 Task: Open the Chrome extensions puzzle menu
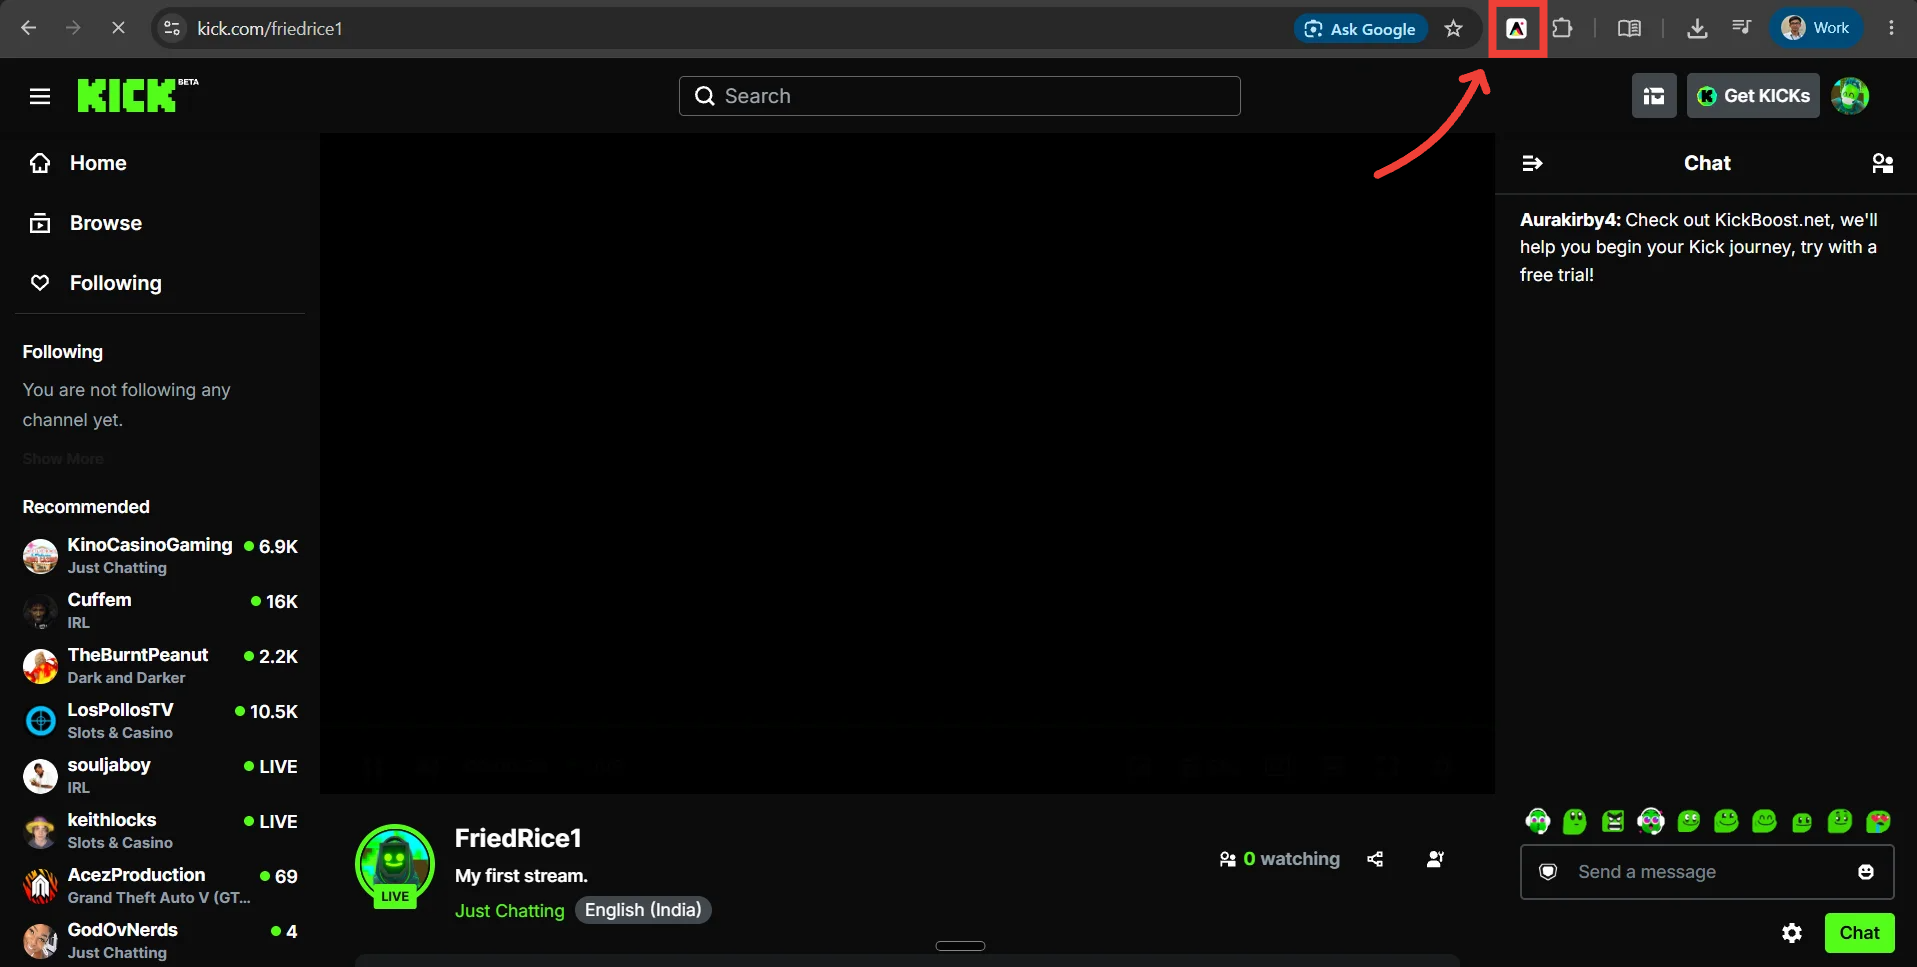pyautogui.click(x=1562, y=29)
